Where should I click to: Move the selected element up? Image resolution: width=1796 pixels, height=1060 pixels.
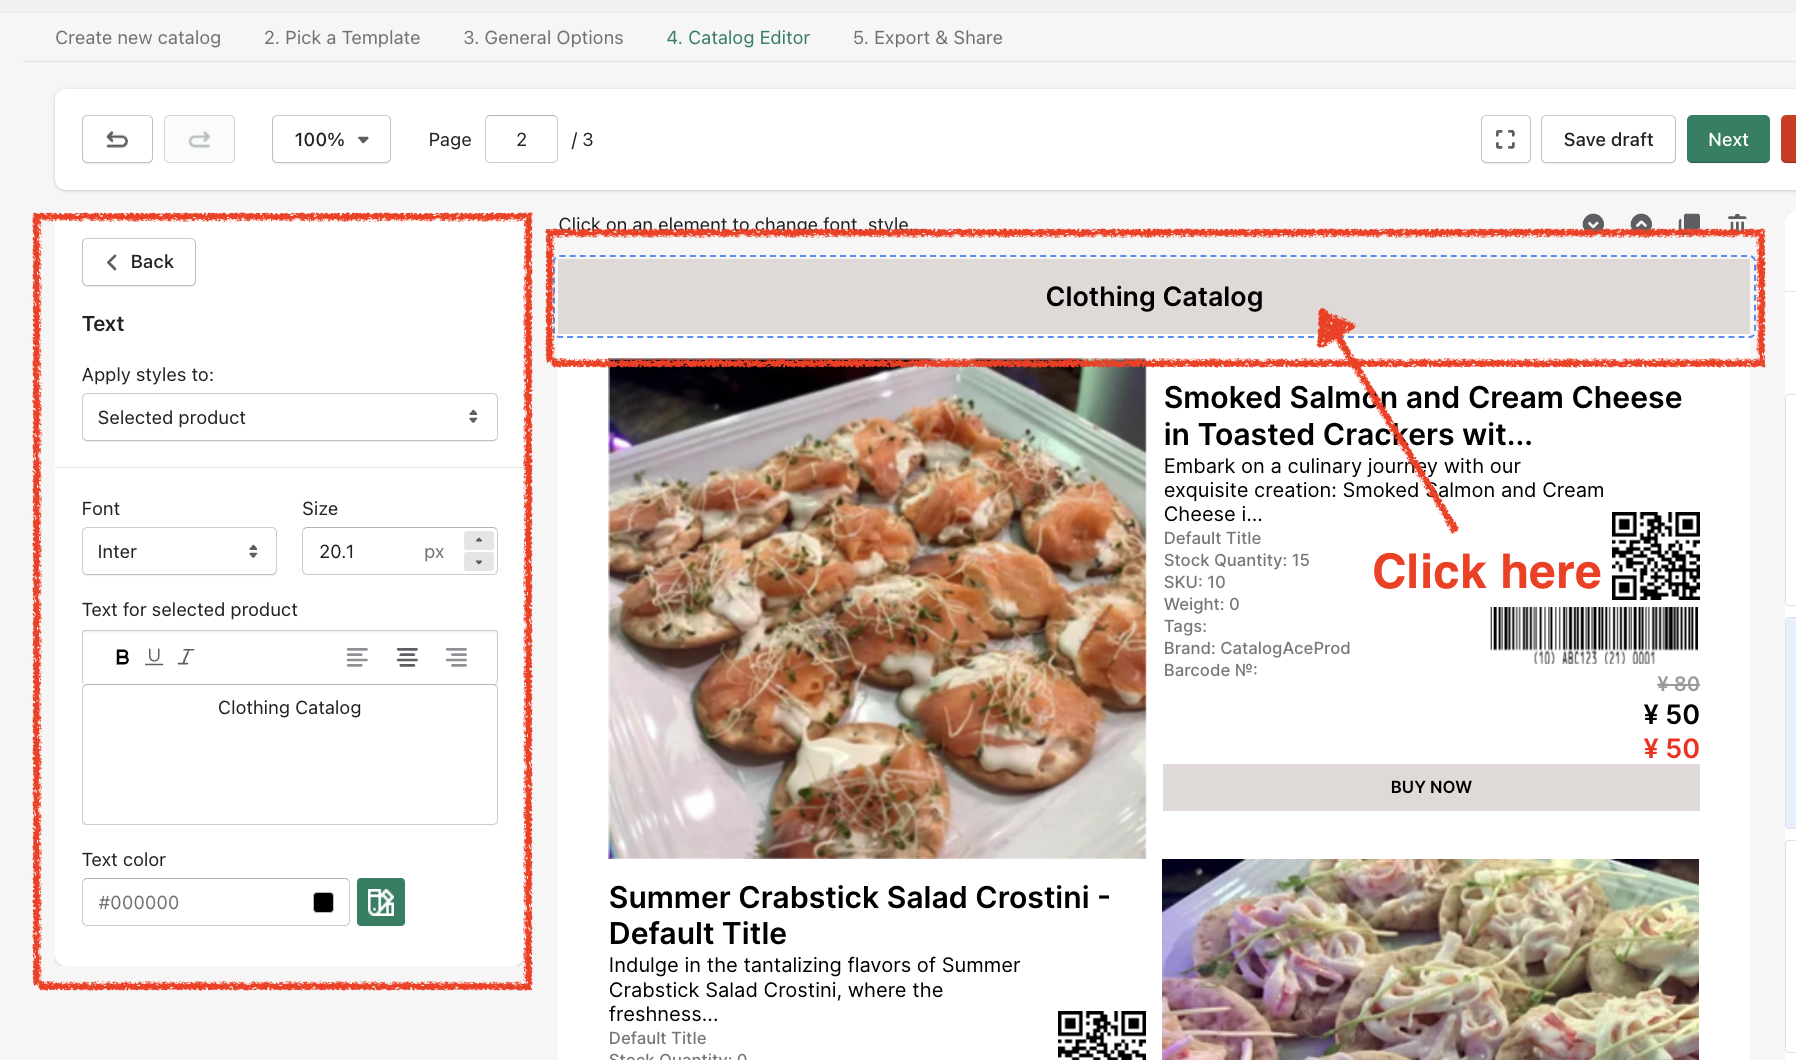[x=1641, y=223]
